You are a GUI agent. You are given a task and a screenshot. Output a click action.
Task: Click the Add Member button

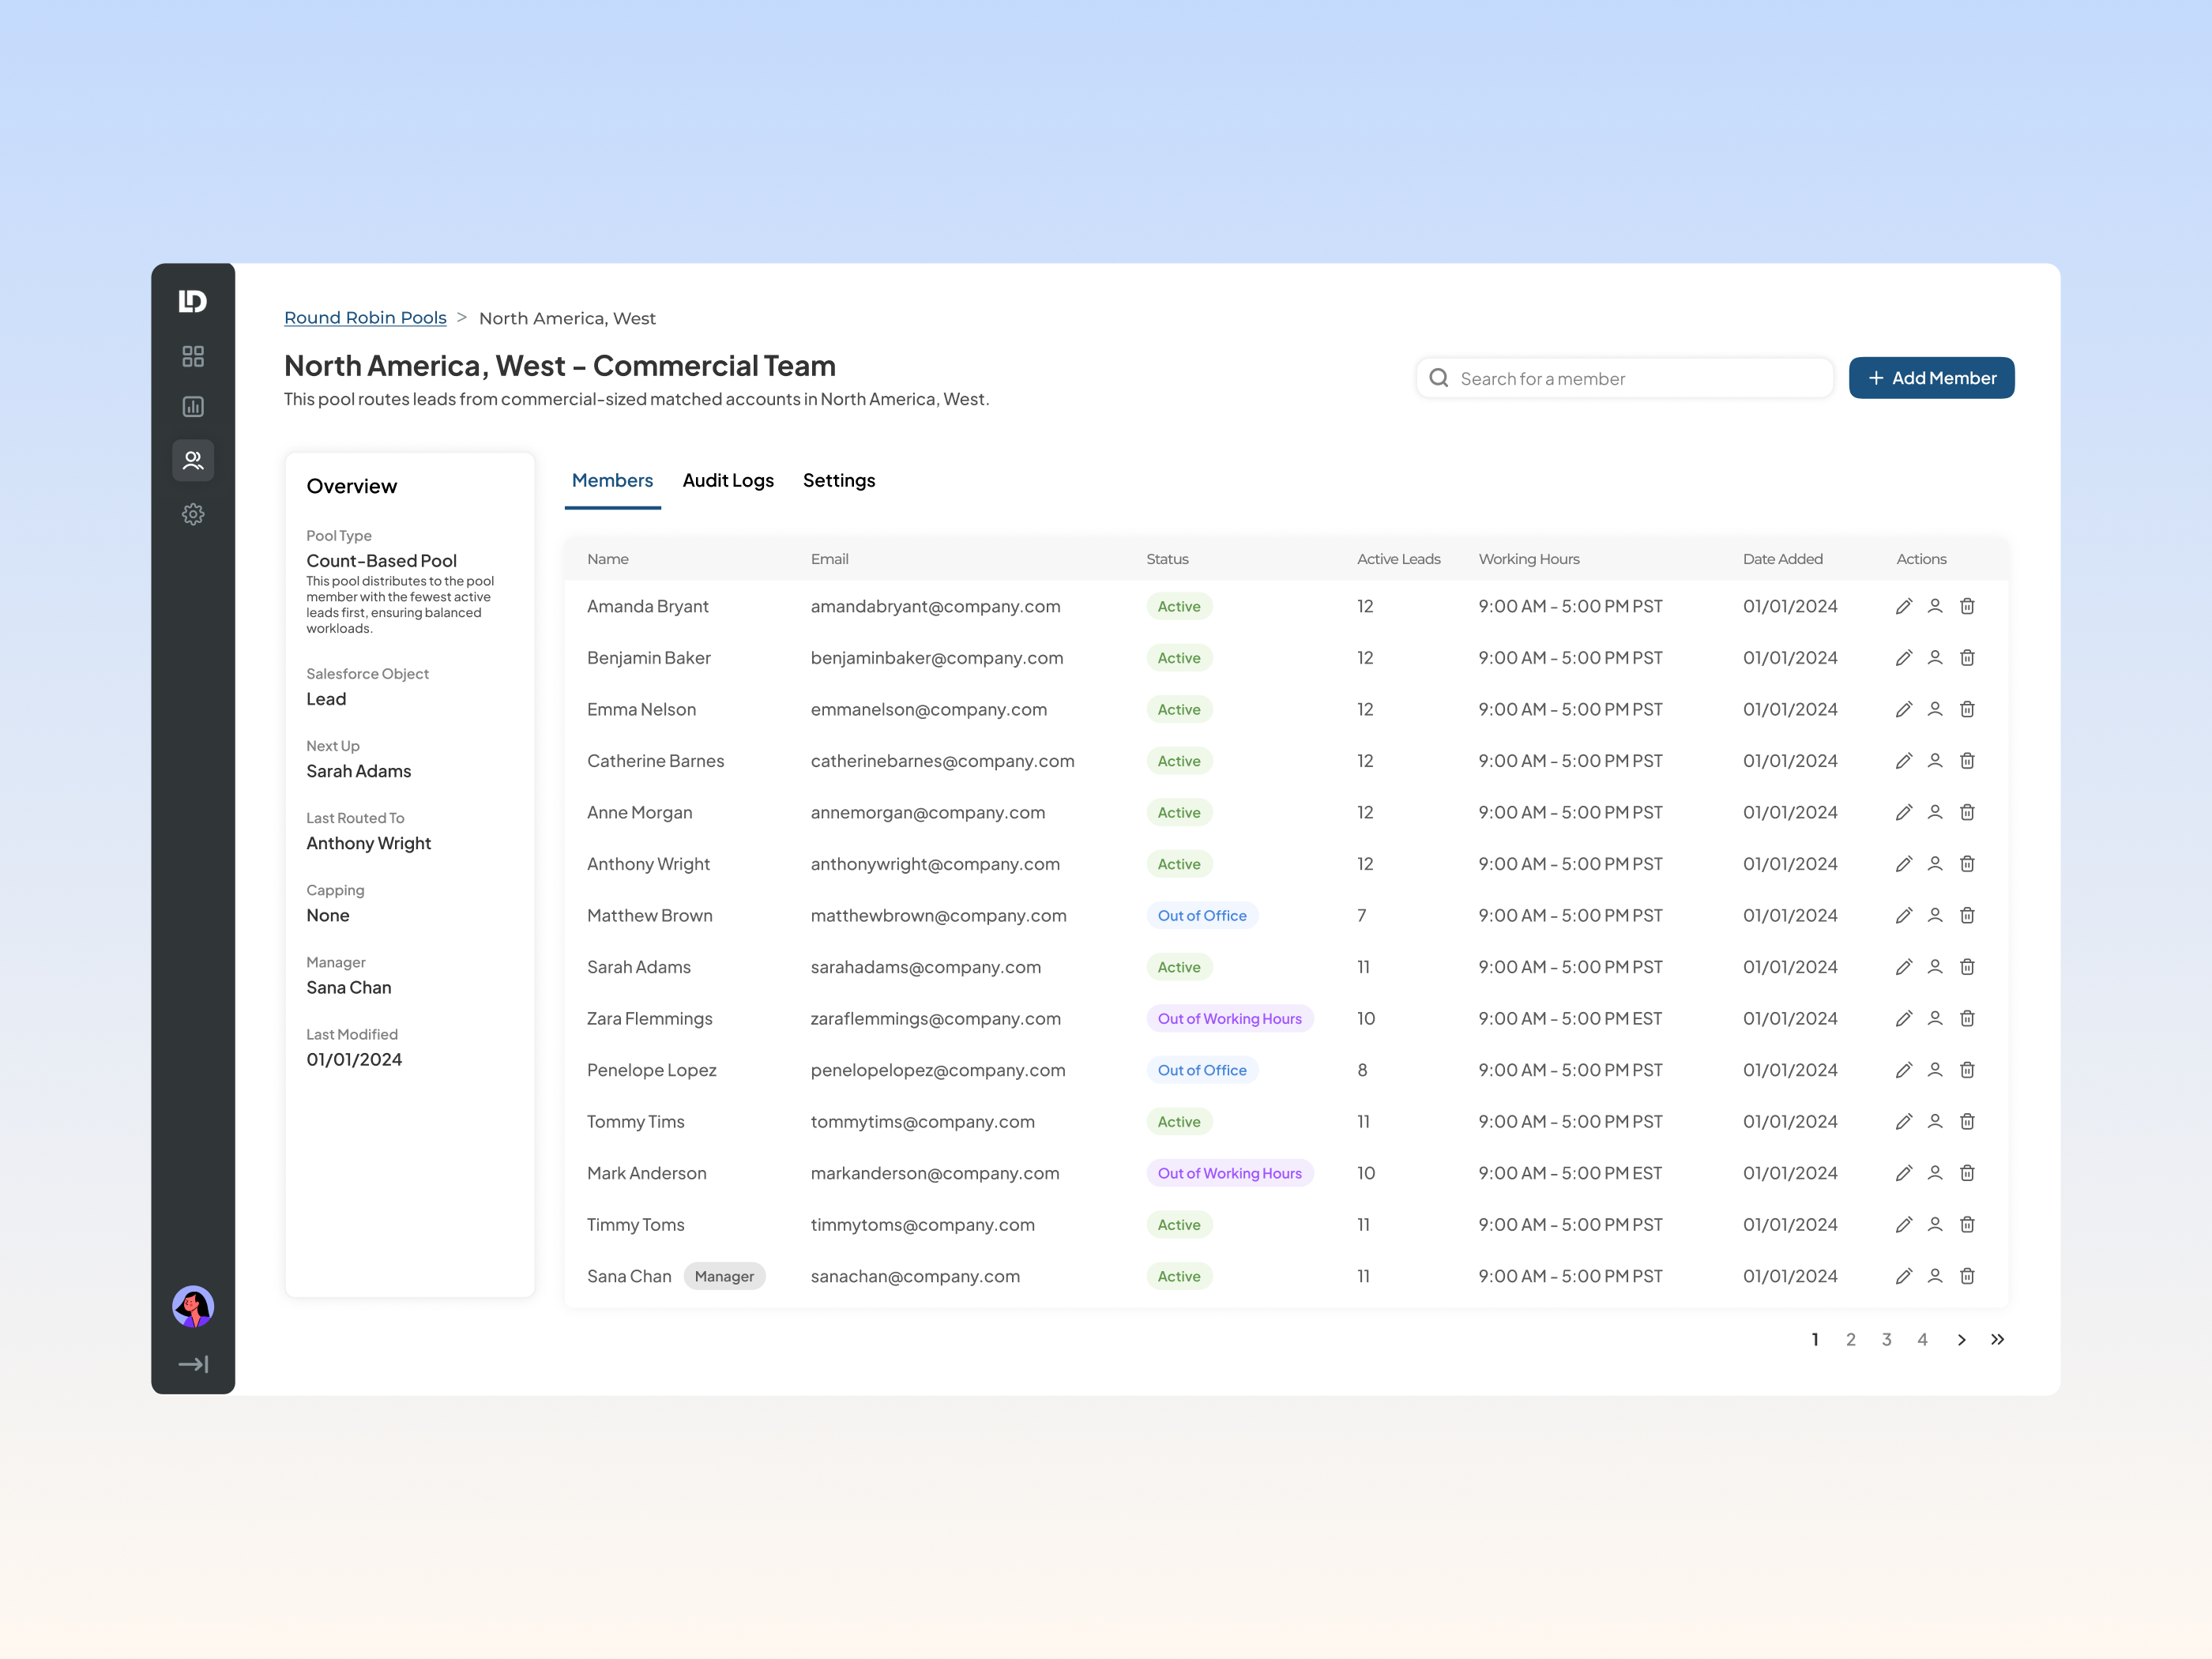(1931, 378)
